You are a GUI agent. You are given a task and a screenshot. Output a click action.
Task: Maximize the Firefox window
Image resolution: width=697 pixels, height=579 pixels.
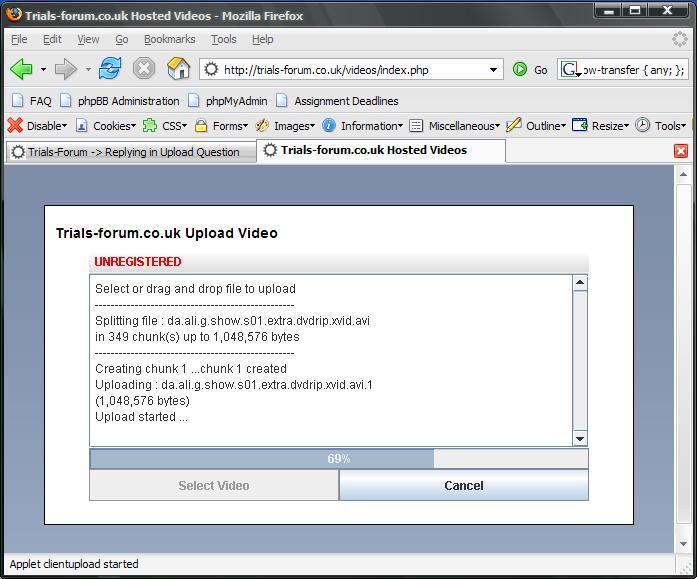(635, 11)
